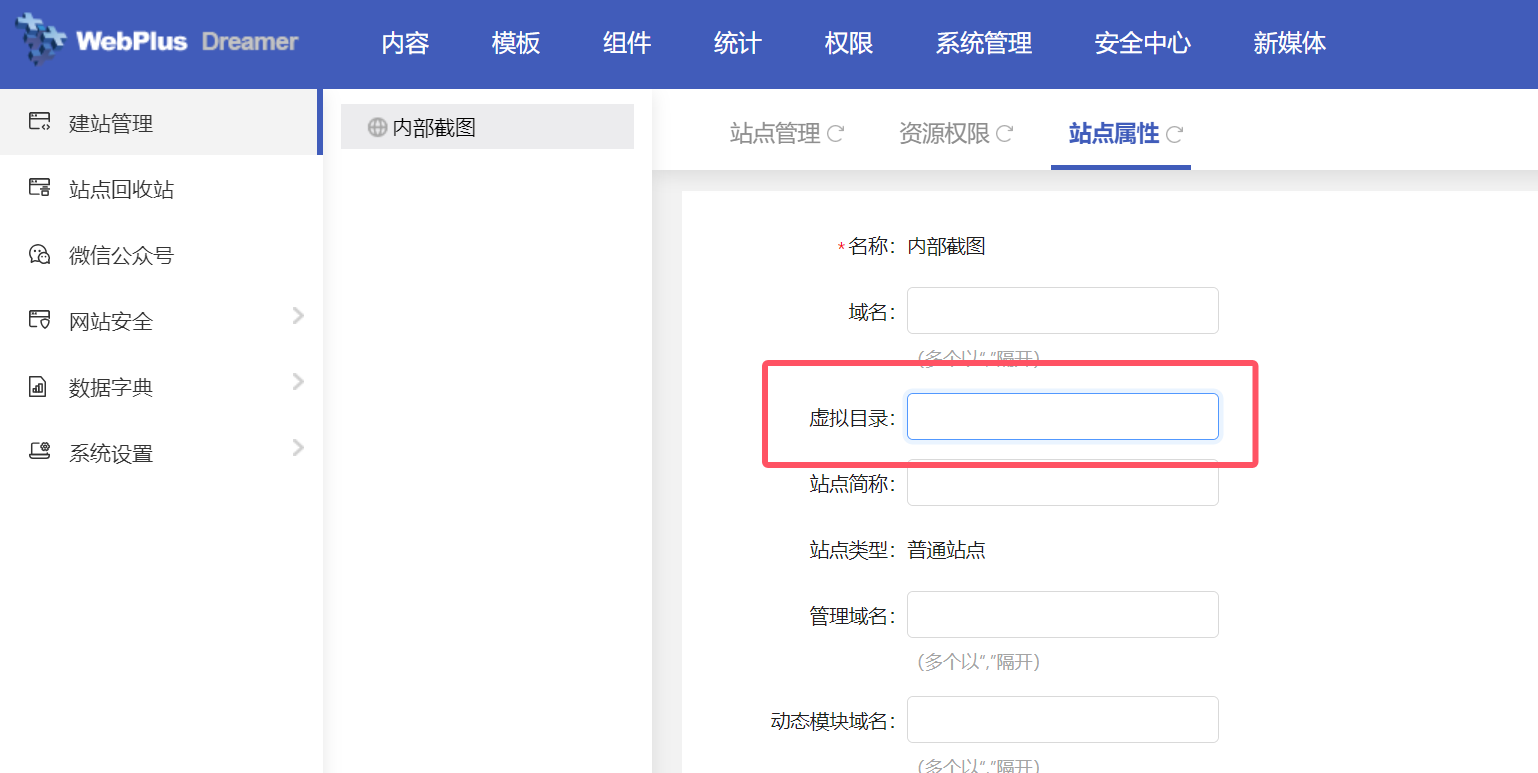Click the 网站安全 shield icon
Image resolution: width=1538 pixels, height=773 pixels.
pyautogui.click(x=39, y=321)
